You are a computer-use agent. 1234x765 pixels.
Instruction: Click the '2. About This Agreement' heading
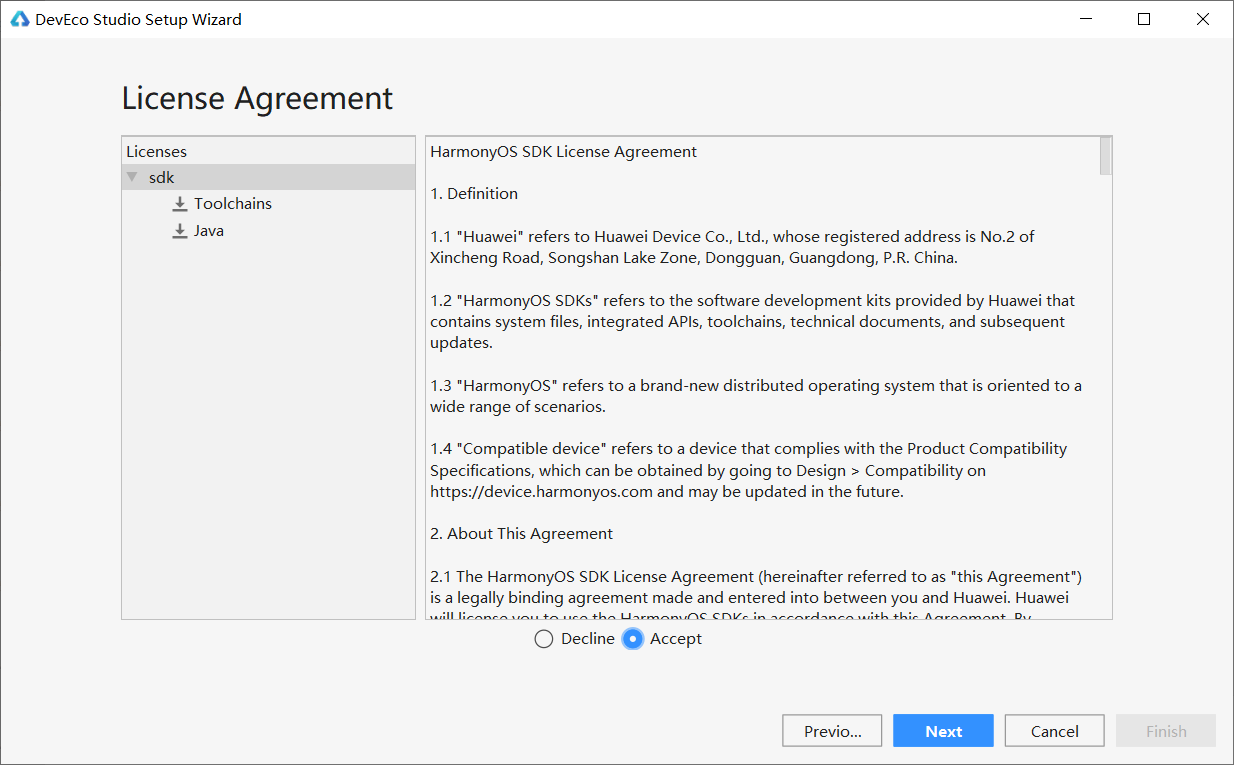pyautogui.click(x=521, y=534)
